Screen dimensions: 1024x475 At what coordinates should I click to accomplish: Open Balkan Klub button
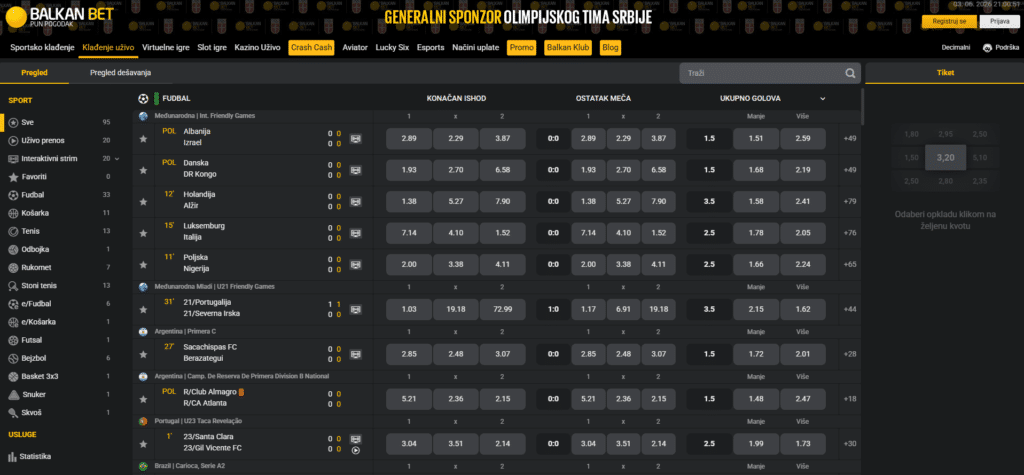[568, 48]
